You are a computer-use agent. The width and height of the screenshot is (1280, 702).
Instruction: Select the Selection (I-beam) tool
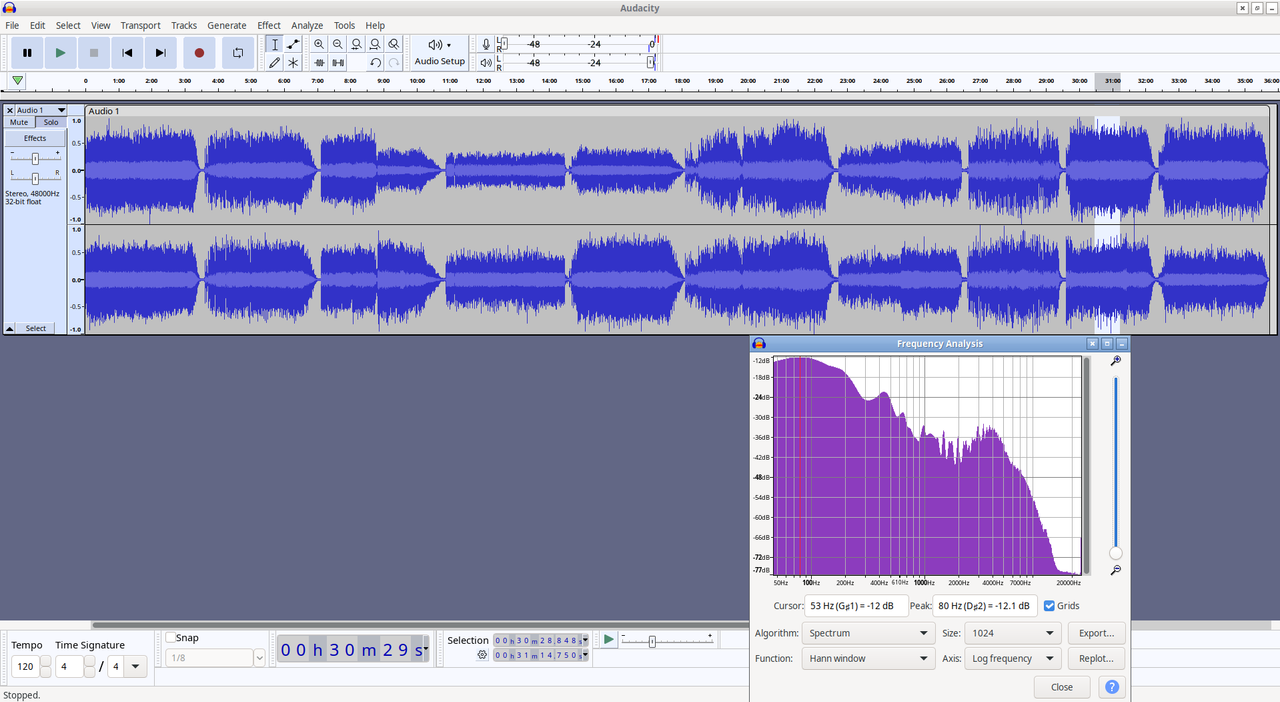pos(275,44)
